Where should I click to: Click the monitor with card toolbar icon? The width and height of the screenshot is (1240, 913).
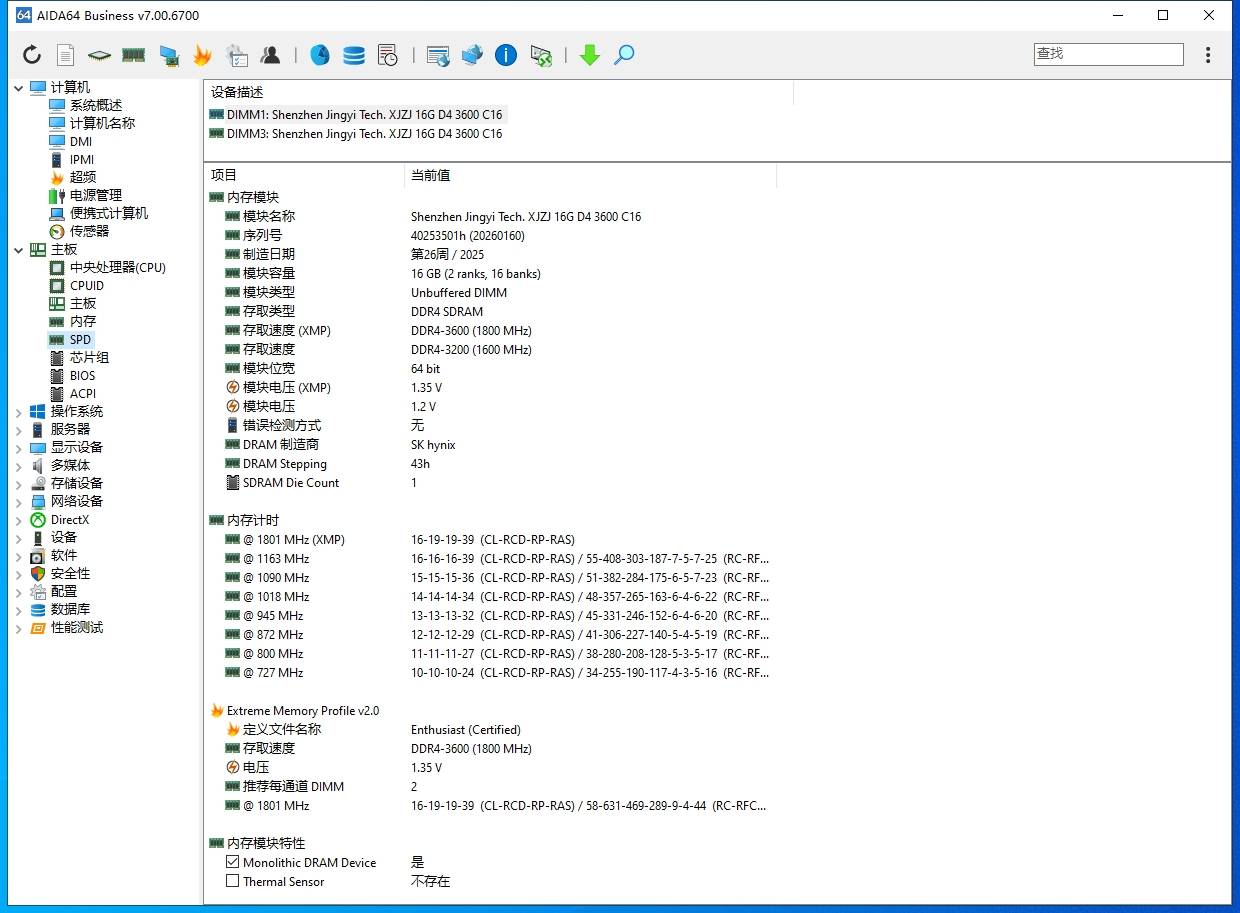click(169, 55)
